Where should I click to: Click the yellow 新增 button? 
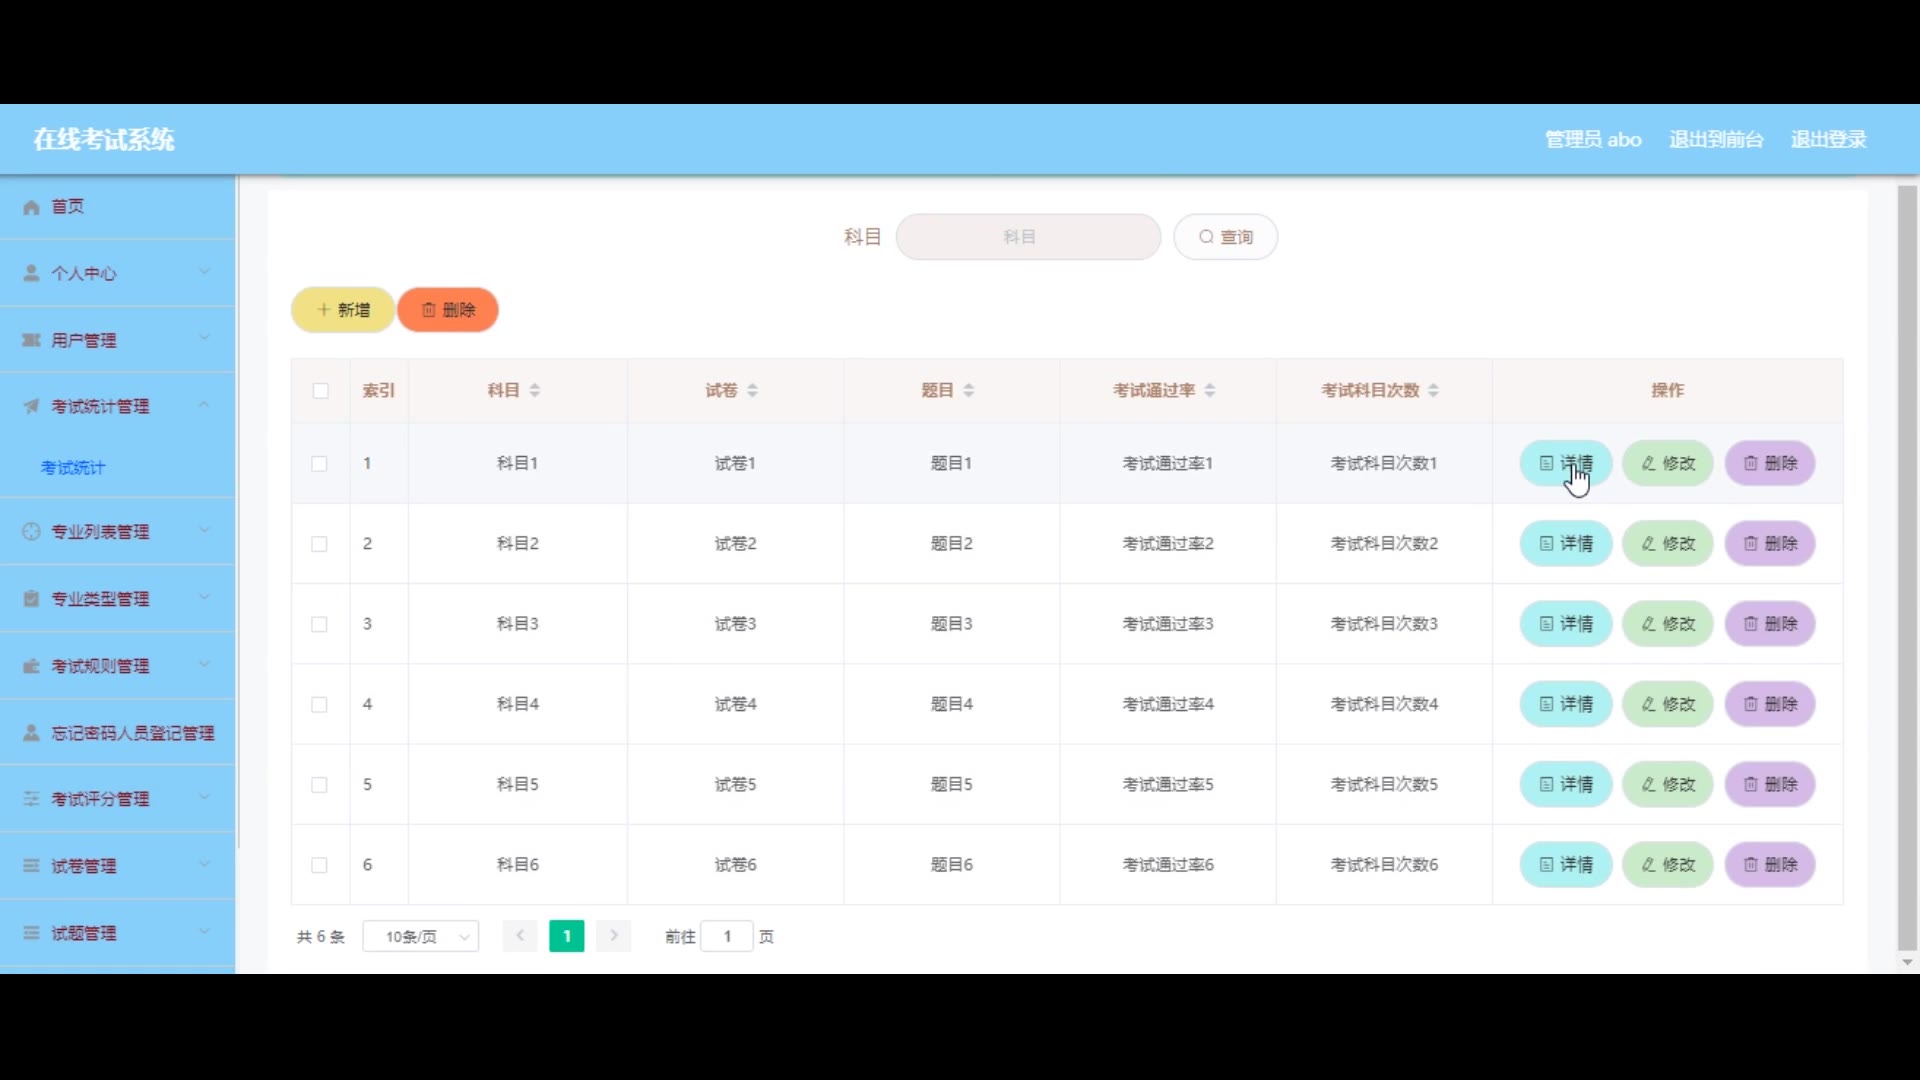click(343, 310)
